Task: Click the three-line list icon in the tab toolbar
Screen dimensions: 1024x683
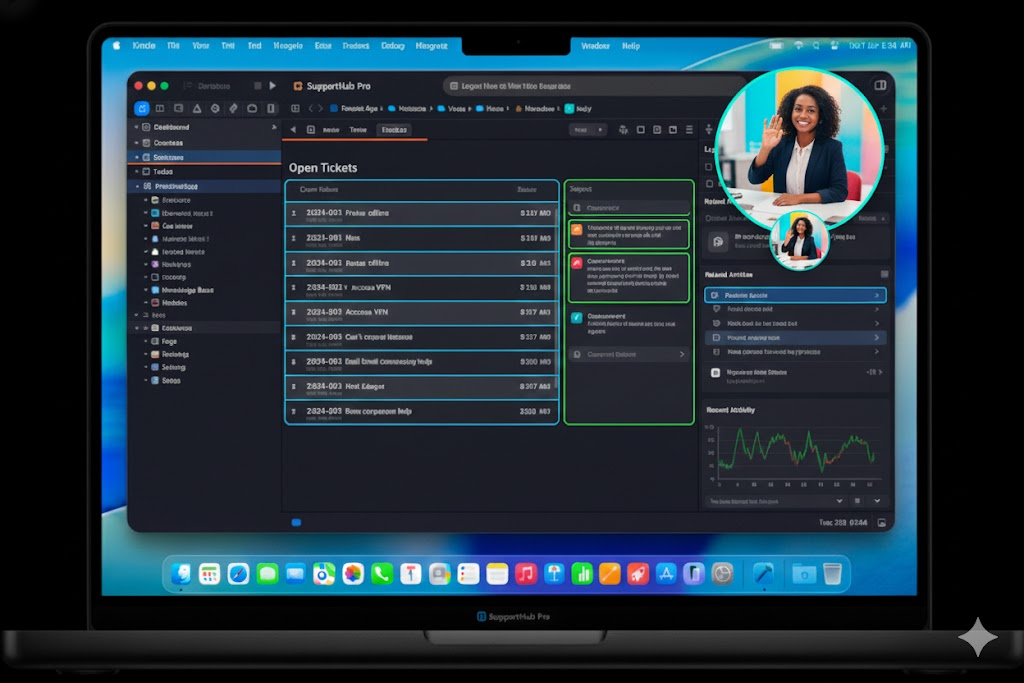Action: coord(689,130)
